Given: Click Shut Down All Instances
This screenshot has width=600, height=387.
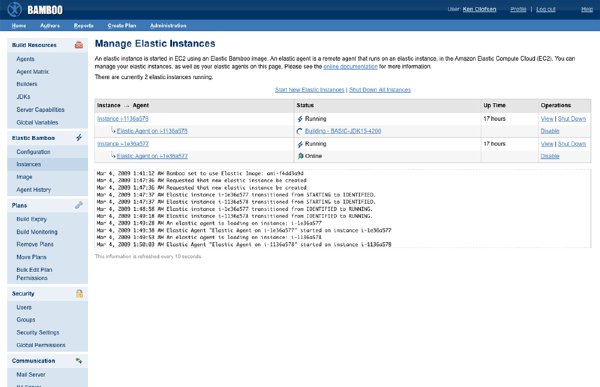Looking at the screenshot, I should 380,90.
